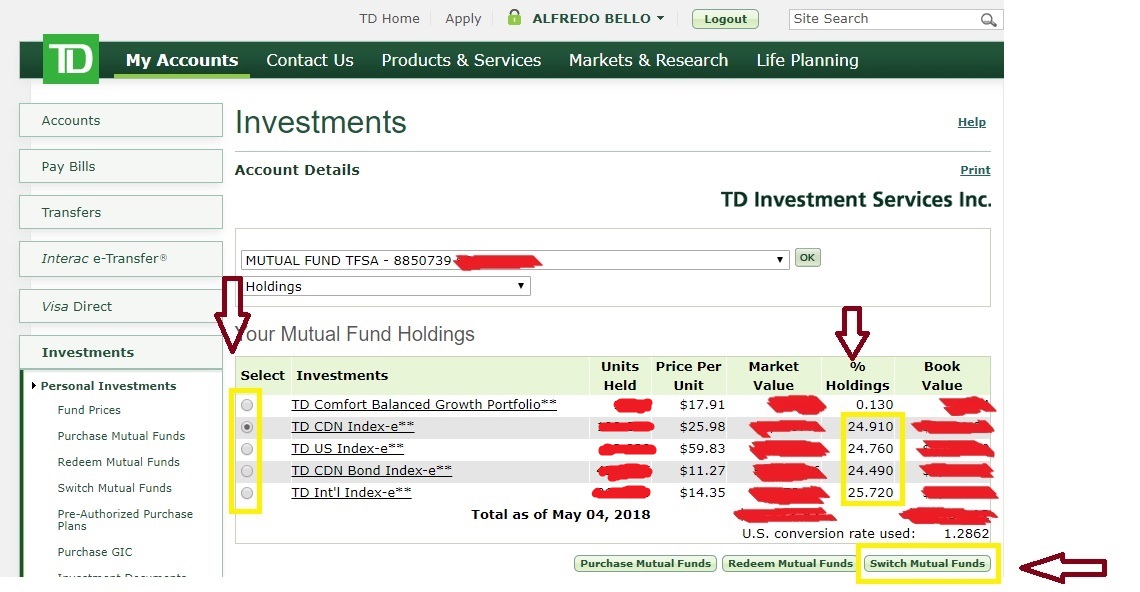Image resolution: width=1140 pixels, height=592 pixels.
Task: Open the TD CDN Bond Index-e fund link
Action: 372,470
